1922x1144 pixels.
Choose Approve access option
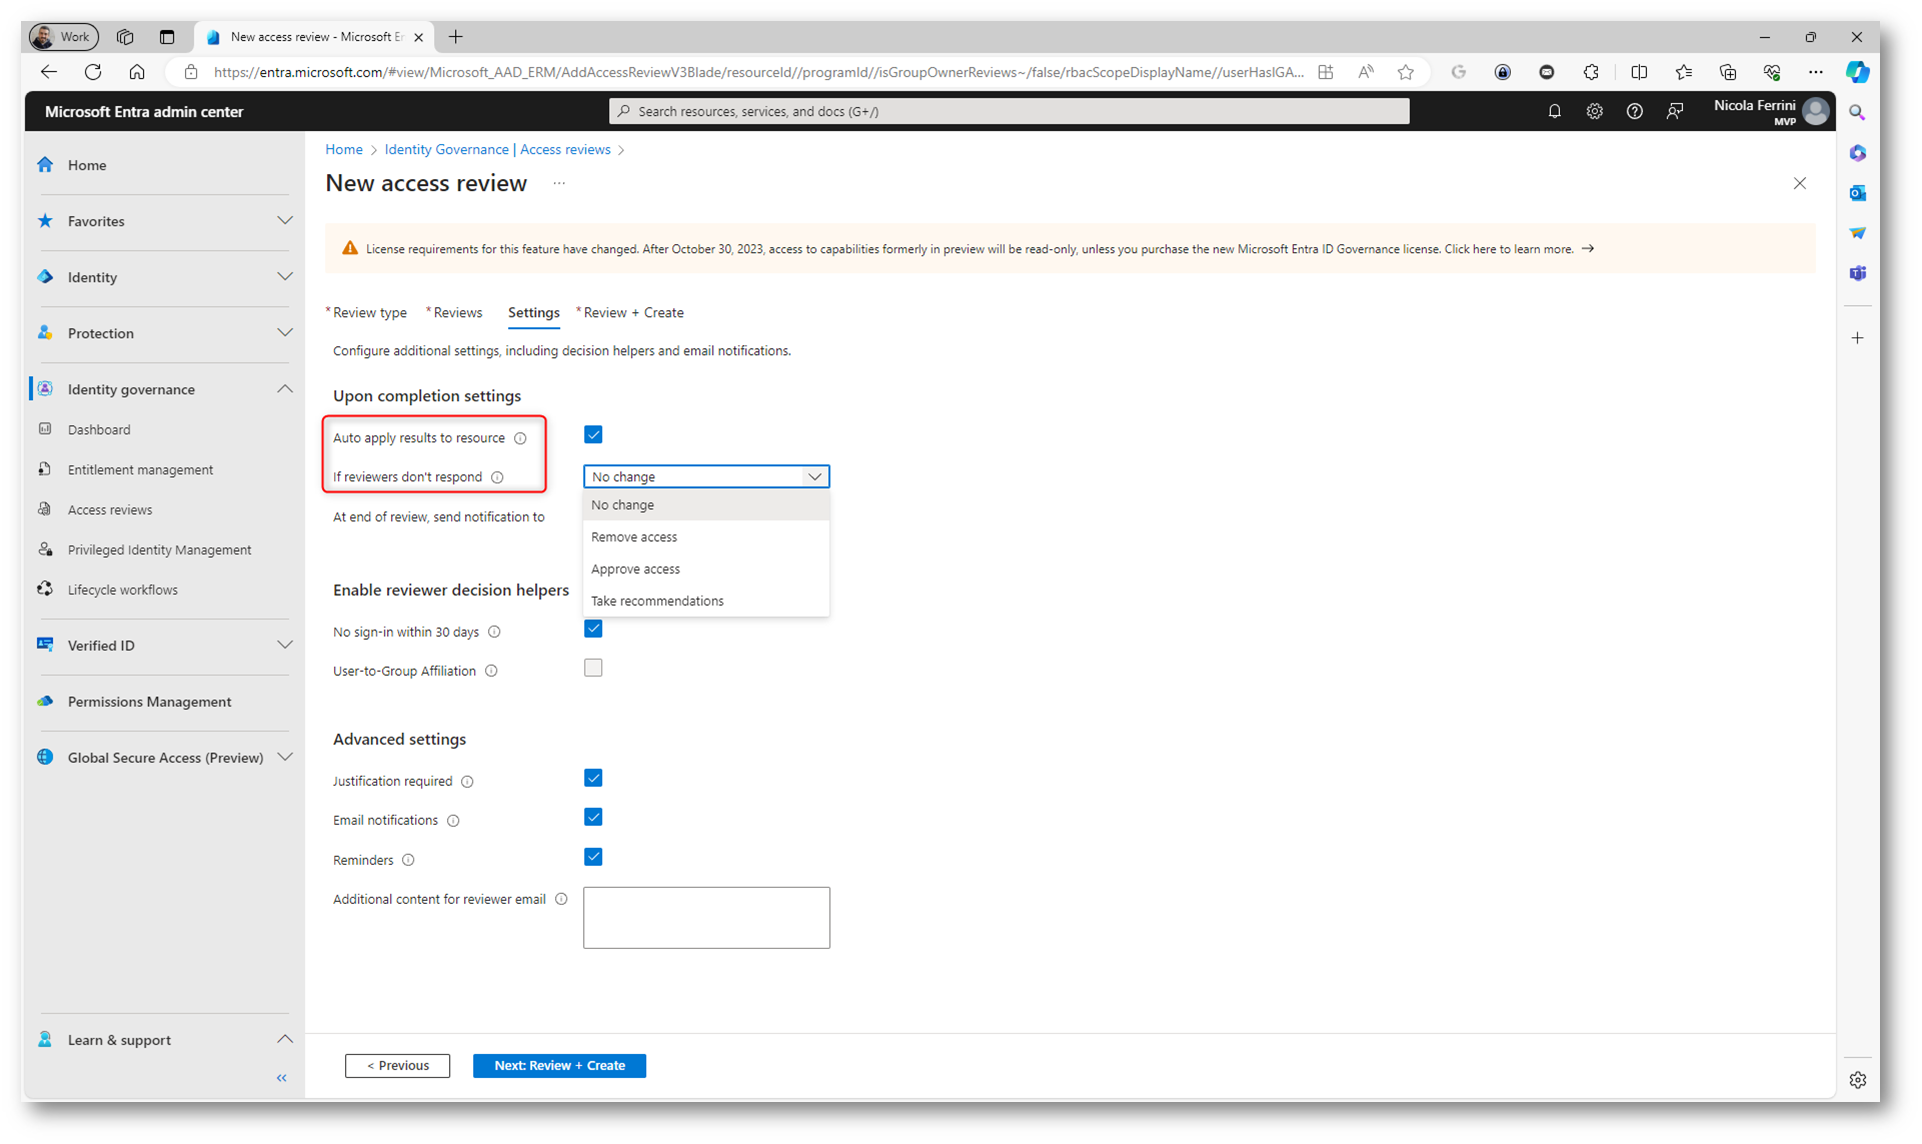706,569
